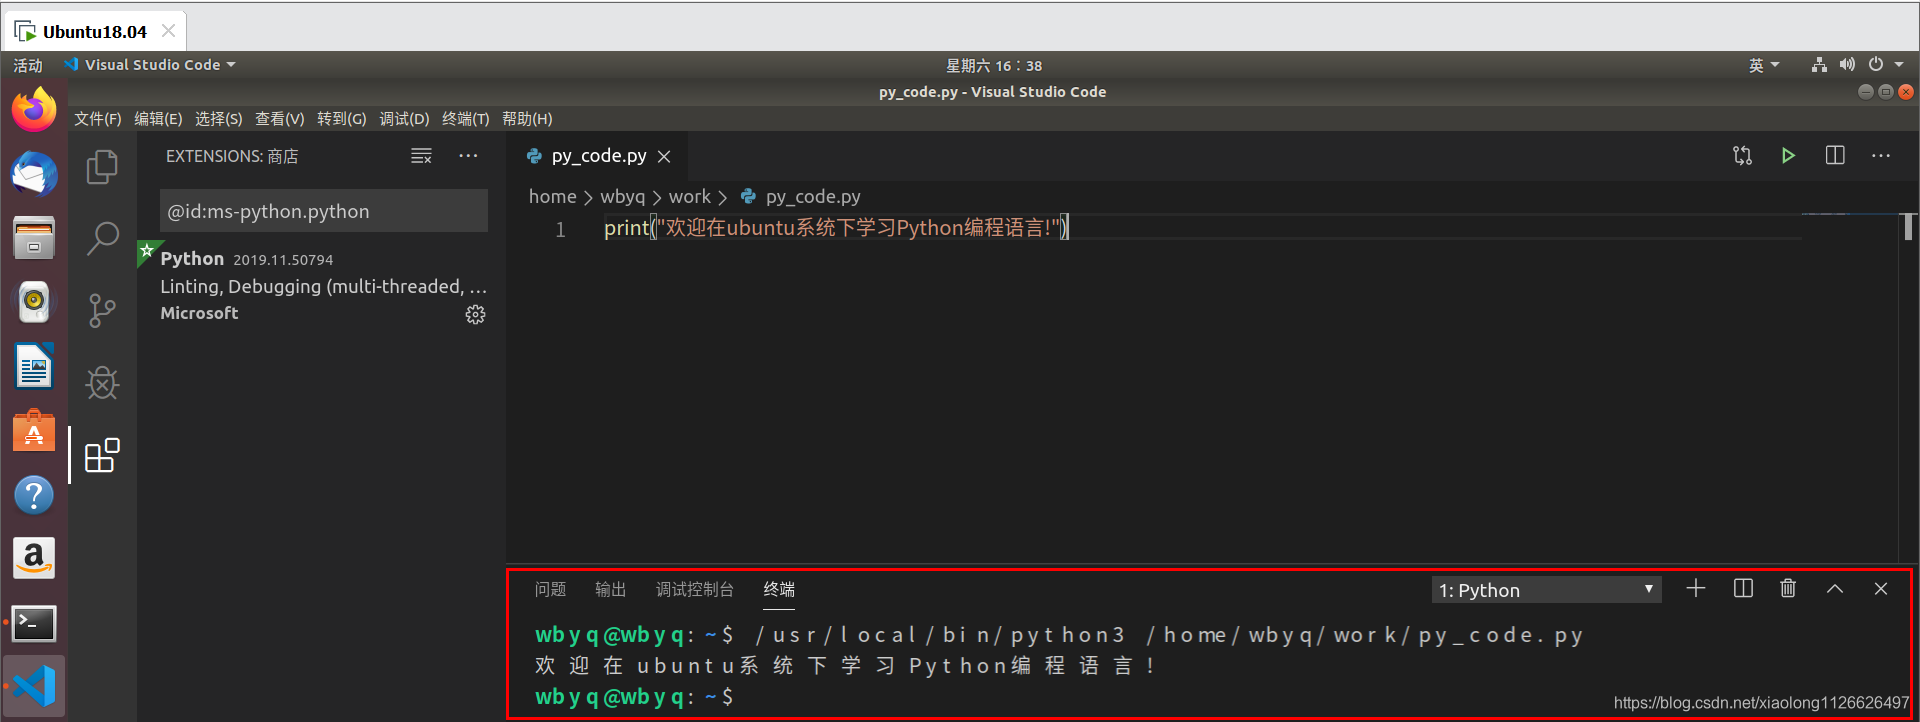Close the py_code.py editor tab
Screen dimensions: 1920x722
(664, 157)
